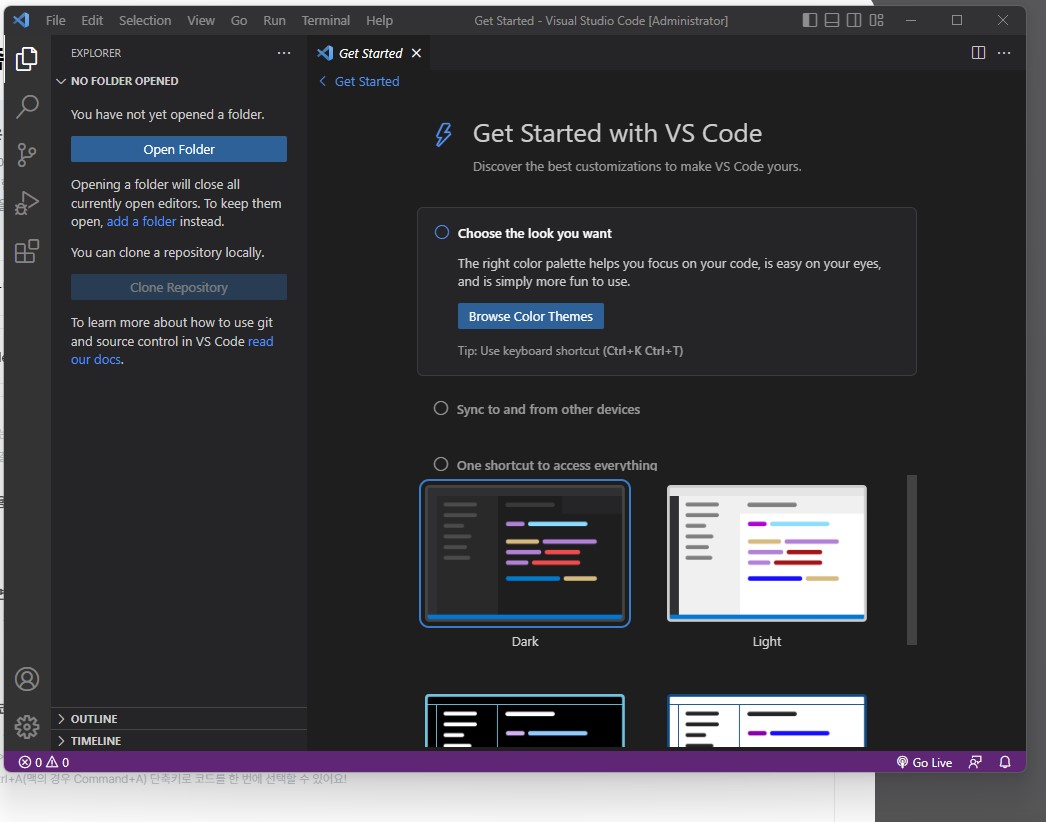1046x822 pixels.
Task: Open notifications bell in status bar
Action: (1005, 762)
